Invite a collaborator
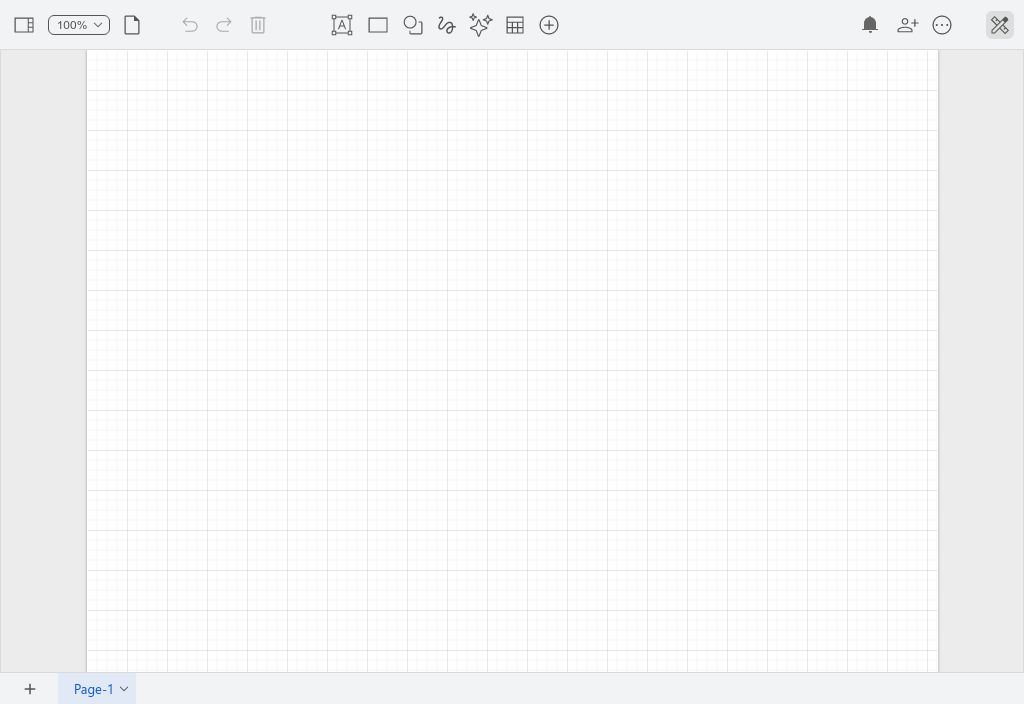This screenshot has height=704, width=1024. point(907,25)
